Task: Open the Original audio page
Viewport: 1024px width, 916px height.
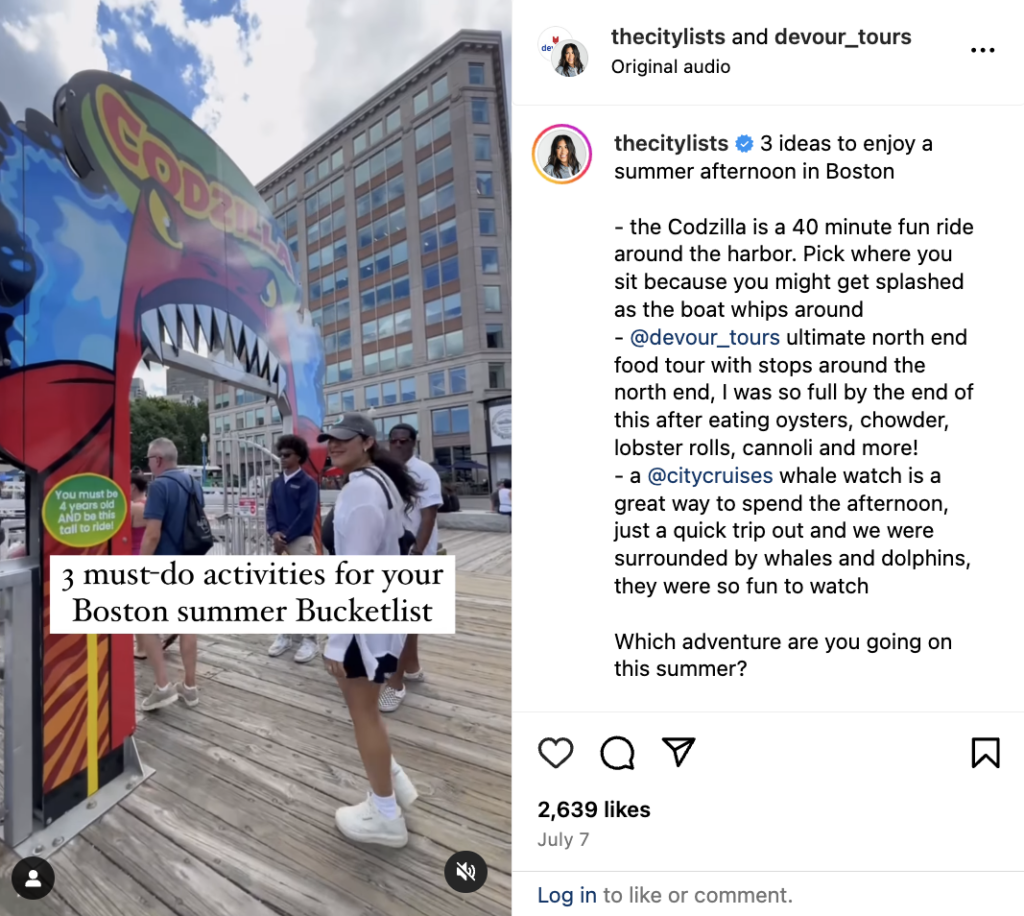Action: pyautogui.click(x=671, y=67)
